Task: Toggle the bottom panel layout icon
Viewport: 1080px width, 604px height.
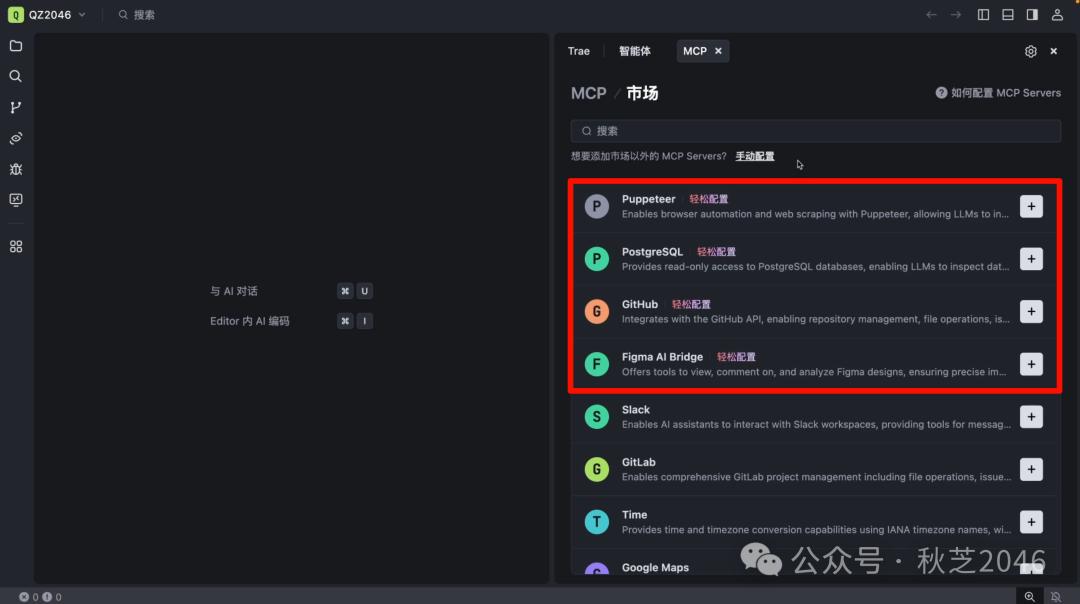Action: tap(1008, 14)
